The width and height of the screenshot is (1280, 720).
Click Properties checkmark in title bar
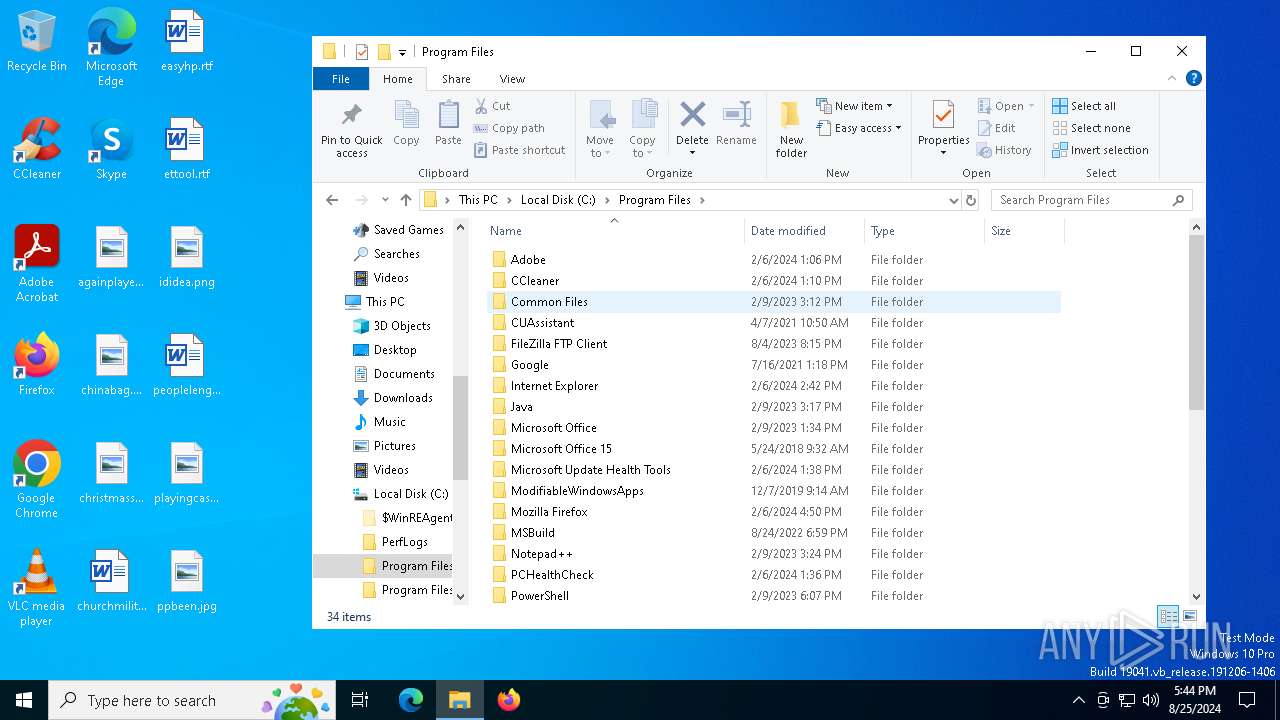(362, 52)
